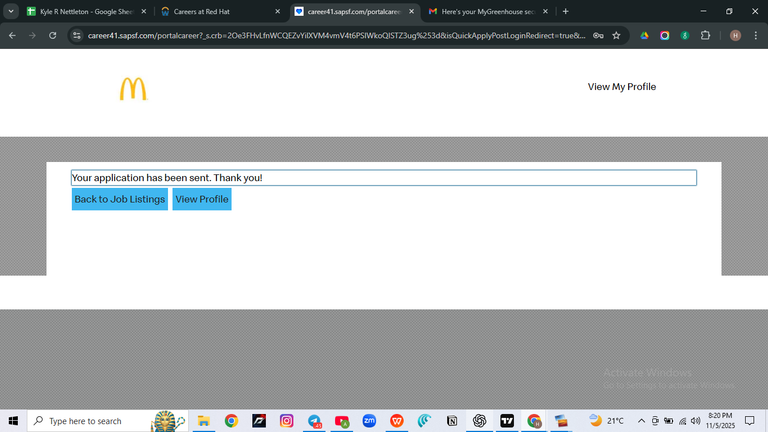Close the Google Sheets tab
This screenshot has height=432, width=768.
[x=144, y=11]
